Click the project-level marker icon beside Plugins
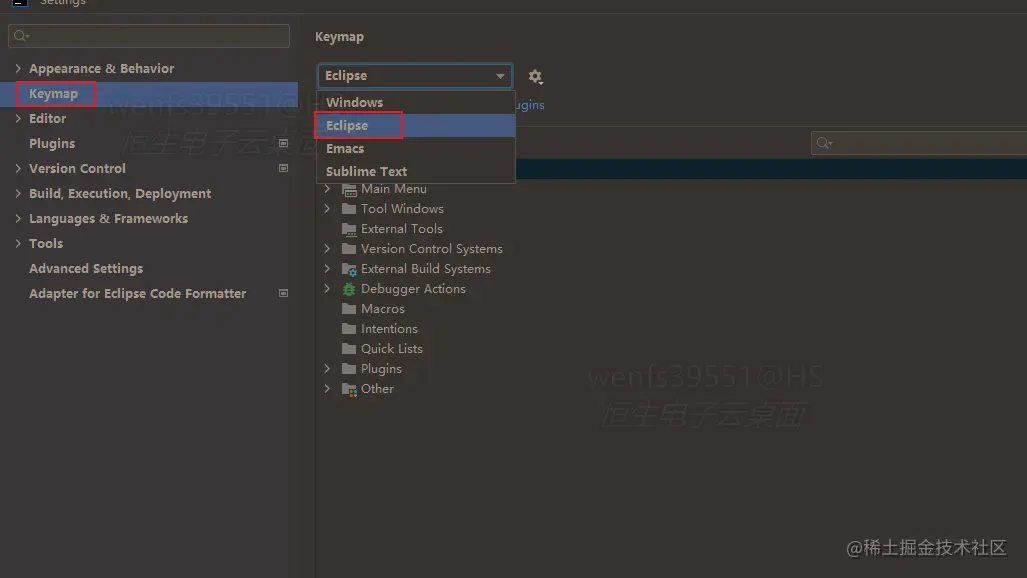Screen dimensions: 1027x578 click(x=284, y=144)
